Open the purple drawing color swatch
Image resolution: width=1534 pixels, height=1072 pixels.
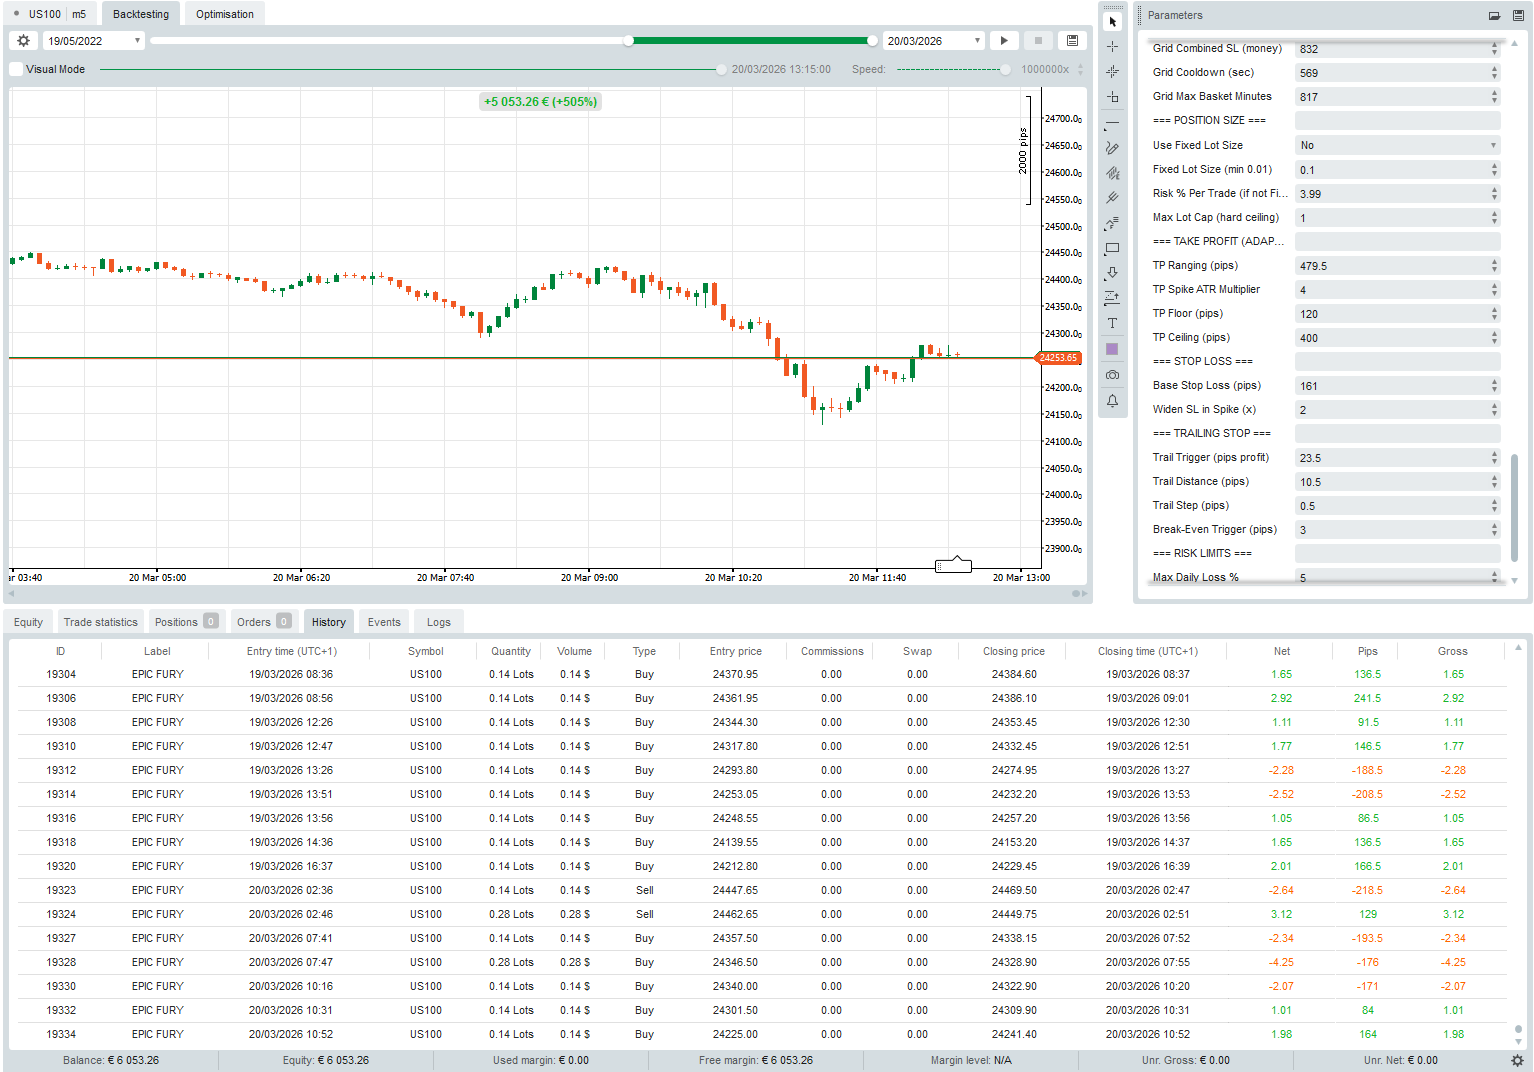pyautogui.click(x=1112, y=349)
